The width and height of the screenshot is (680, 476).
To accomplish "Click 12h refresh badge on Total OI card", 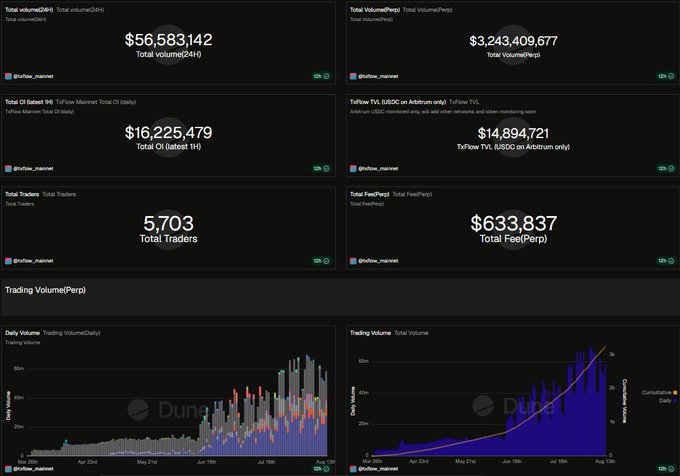I will 321,169.
